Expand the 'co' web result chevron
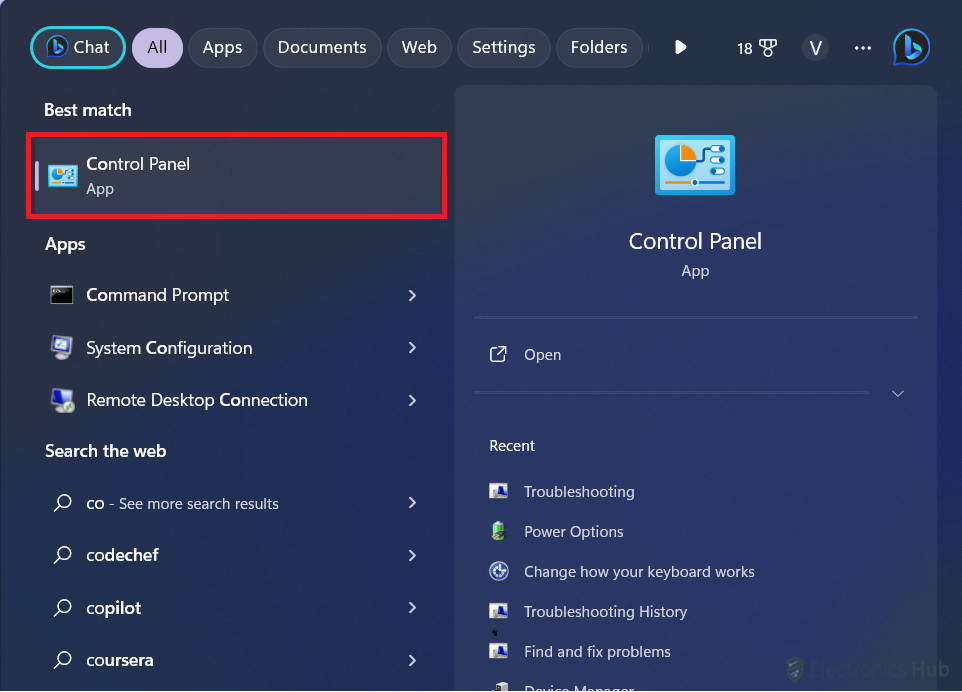This screenshot has width=962, height=692. click(x=412, y=503)
